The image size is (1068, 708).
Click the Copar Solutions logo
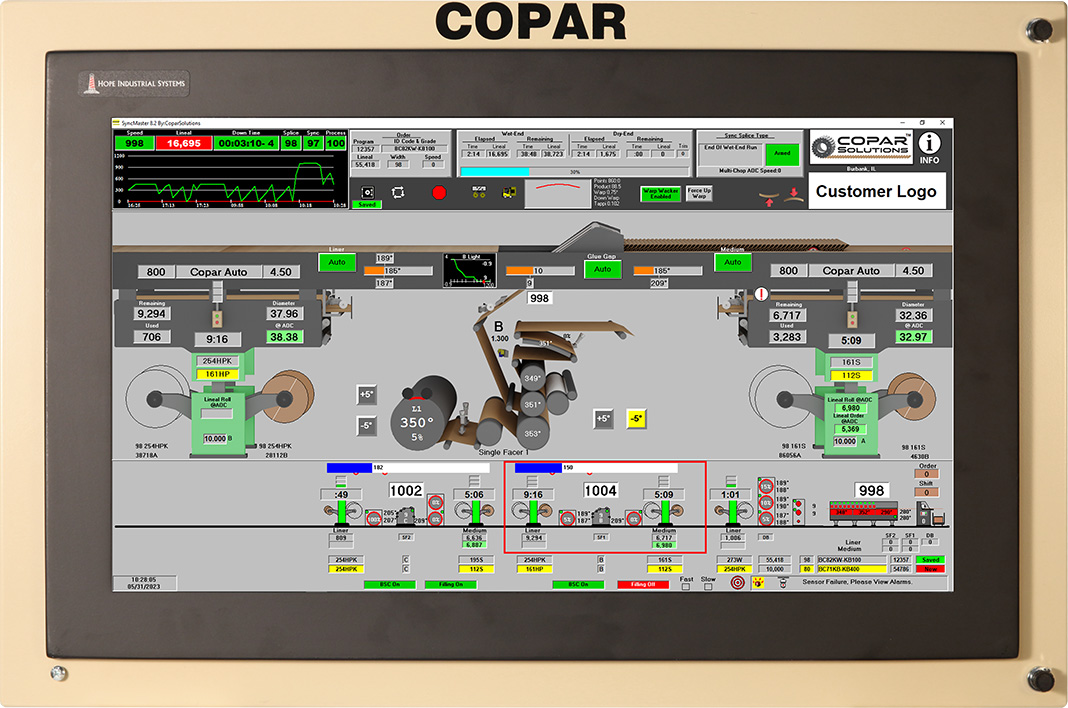pos(861,147)
